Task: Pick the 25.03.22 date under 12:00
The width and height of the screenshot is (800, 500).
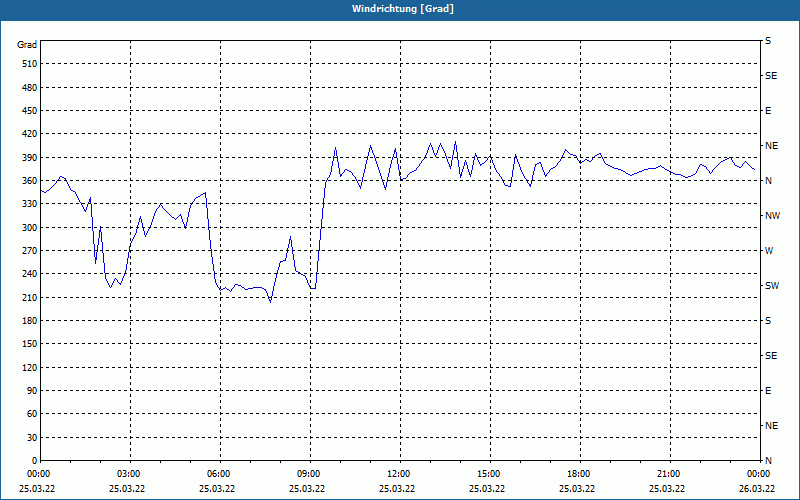Action: 397,489
